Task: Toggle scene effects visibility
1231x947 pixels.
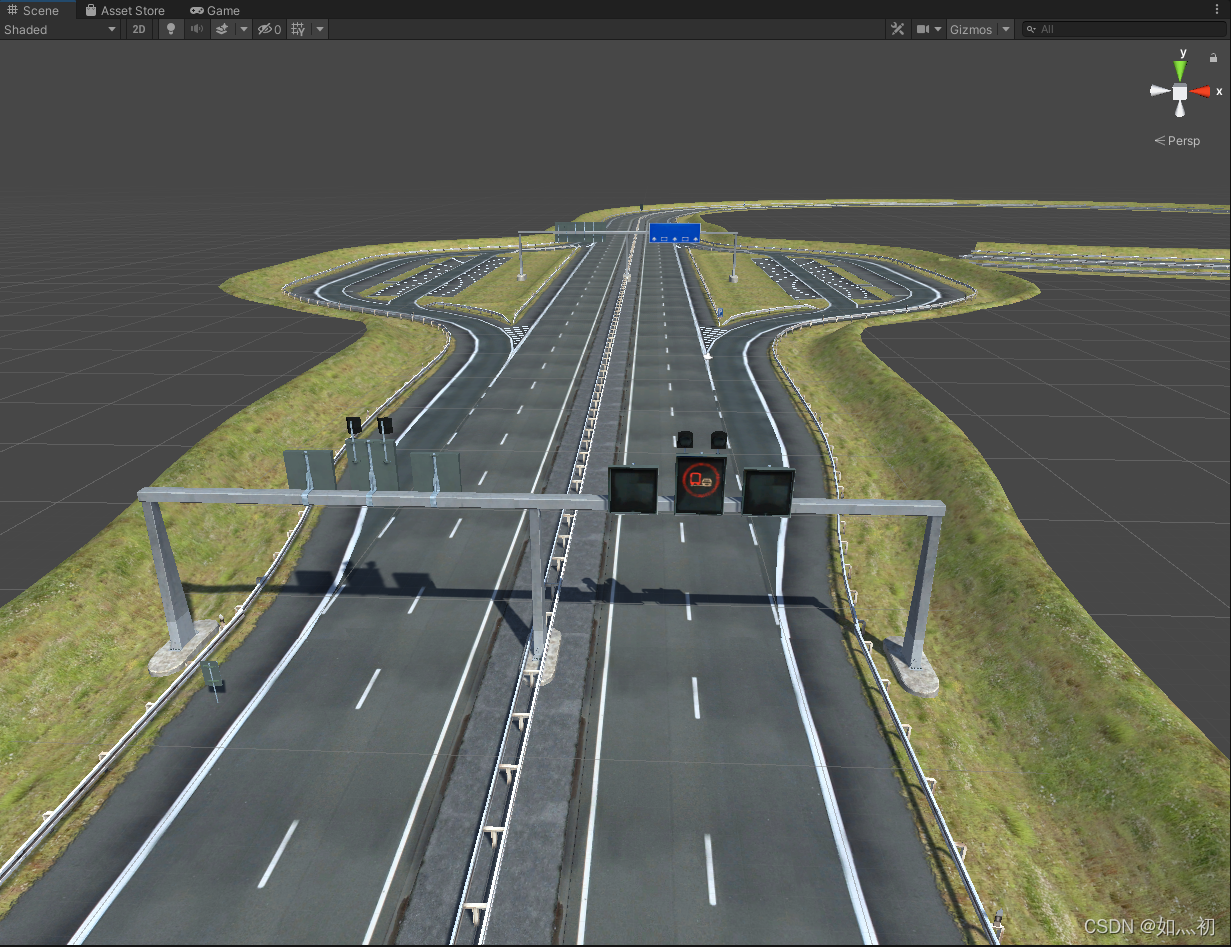Action: (222, 29)
